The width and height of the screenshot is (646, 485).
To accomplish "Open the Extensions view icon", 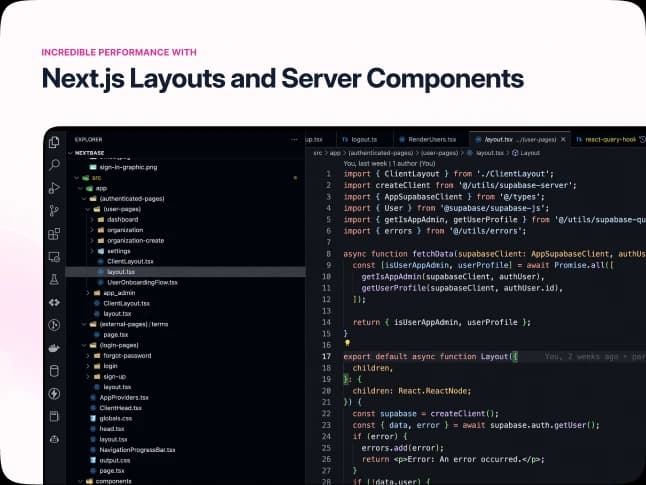I will (54, 234).
